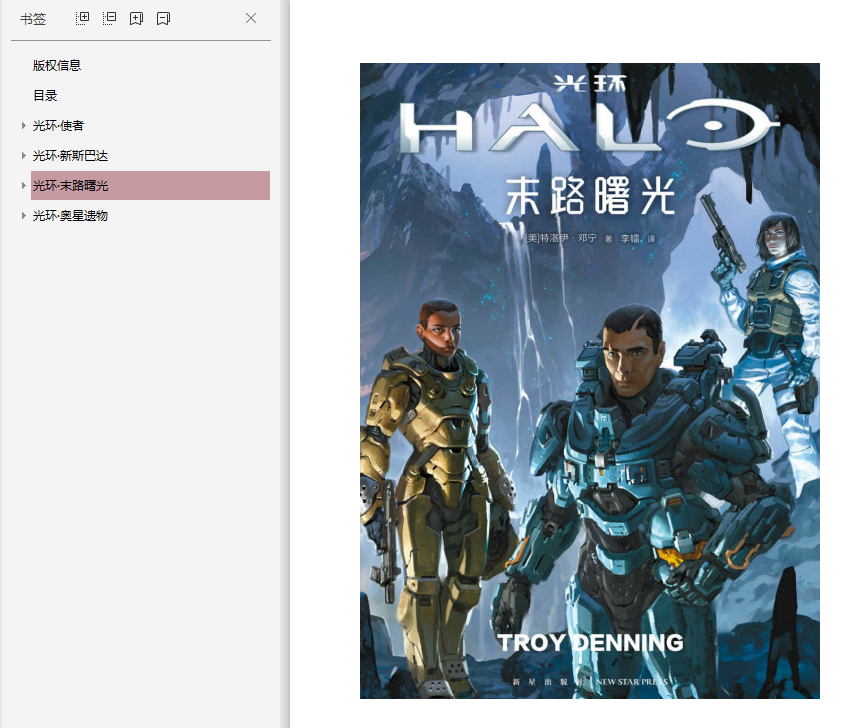Viewport: 849px width, 728px height.
Task: Click the 末路曙光 title on cover
Action: point(590,196)
